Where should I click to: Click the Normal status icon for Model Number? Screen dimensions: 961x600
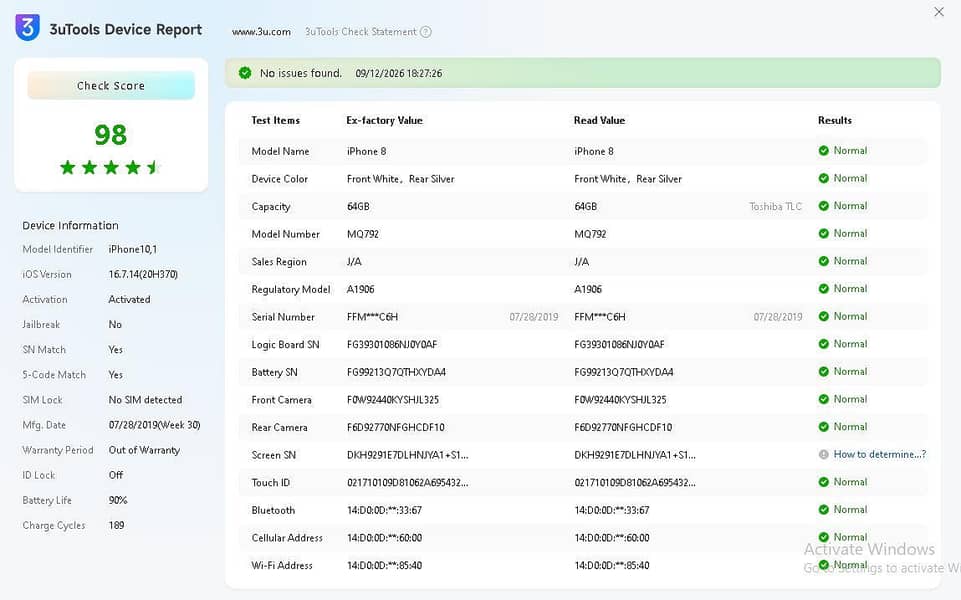[824, 234]
